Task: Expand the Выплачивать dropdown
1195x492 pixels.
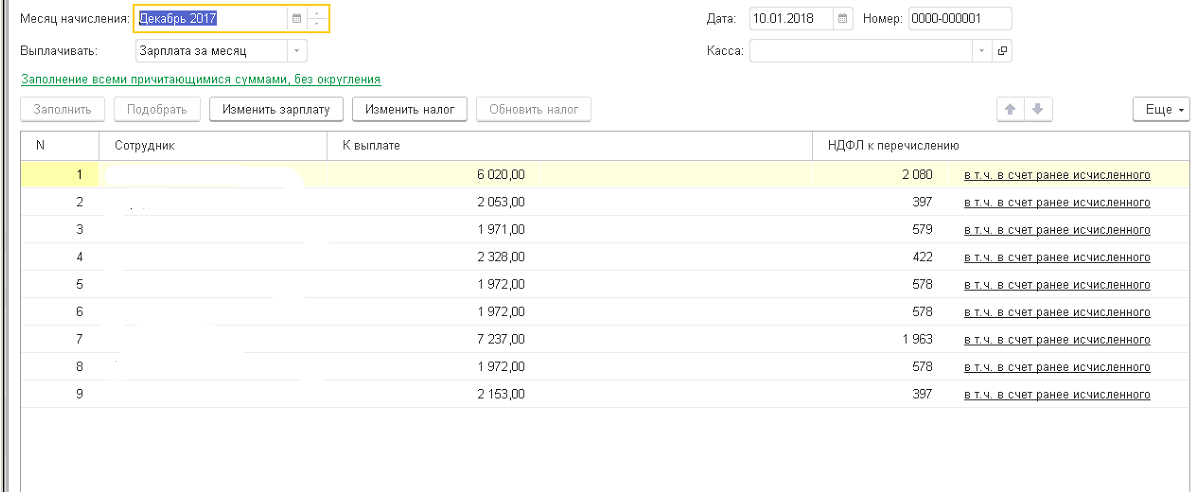Action: tap(296, 50)
